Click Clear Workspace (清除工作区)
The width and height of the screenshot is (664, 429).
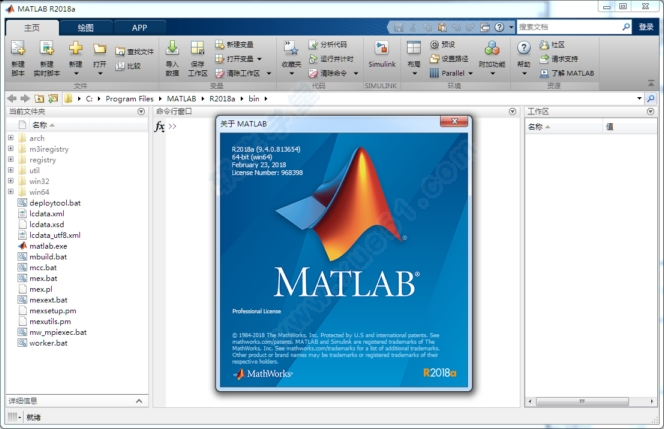237,73
